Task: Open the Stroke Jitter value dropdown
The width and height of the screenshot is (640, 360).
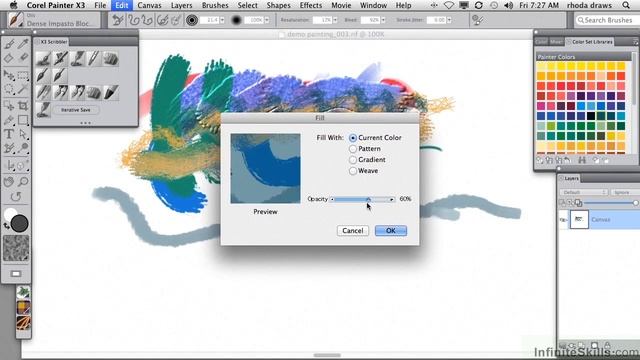Action: 449,20
